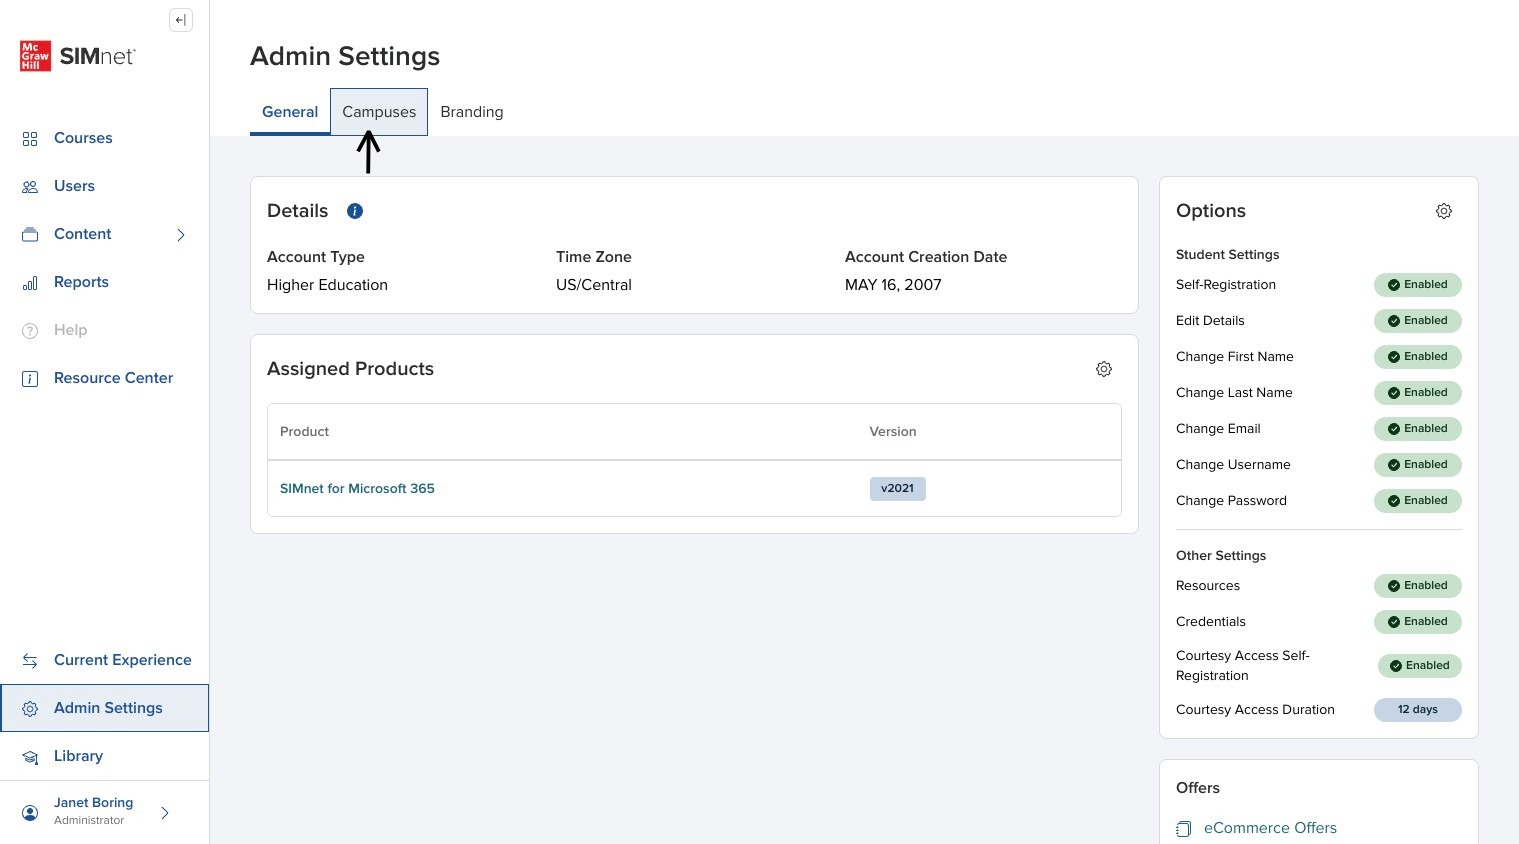
Task: Click the Content briefcase icon
Action: pos(30,235)
